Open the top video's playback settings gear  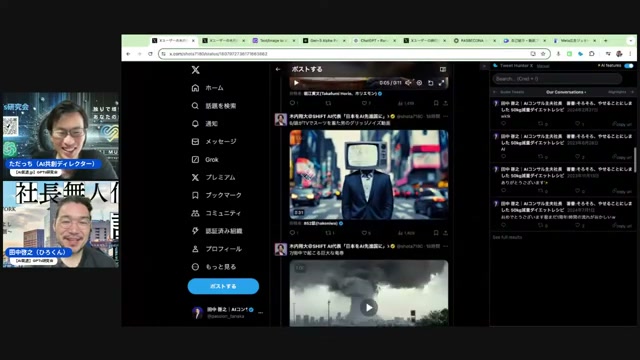coord(419,83)
